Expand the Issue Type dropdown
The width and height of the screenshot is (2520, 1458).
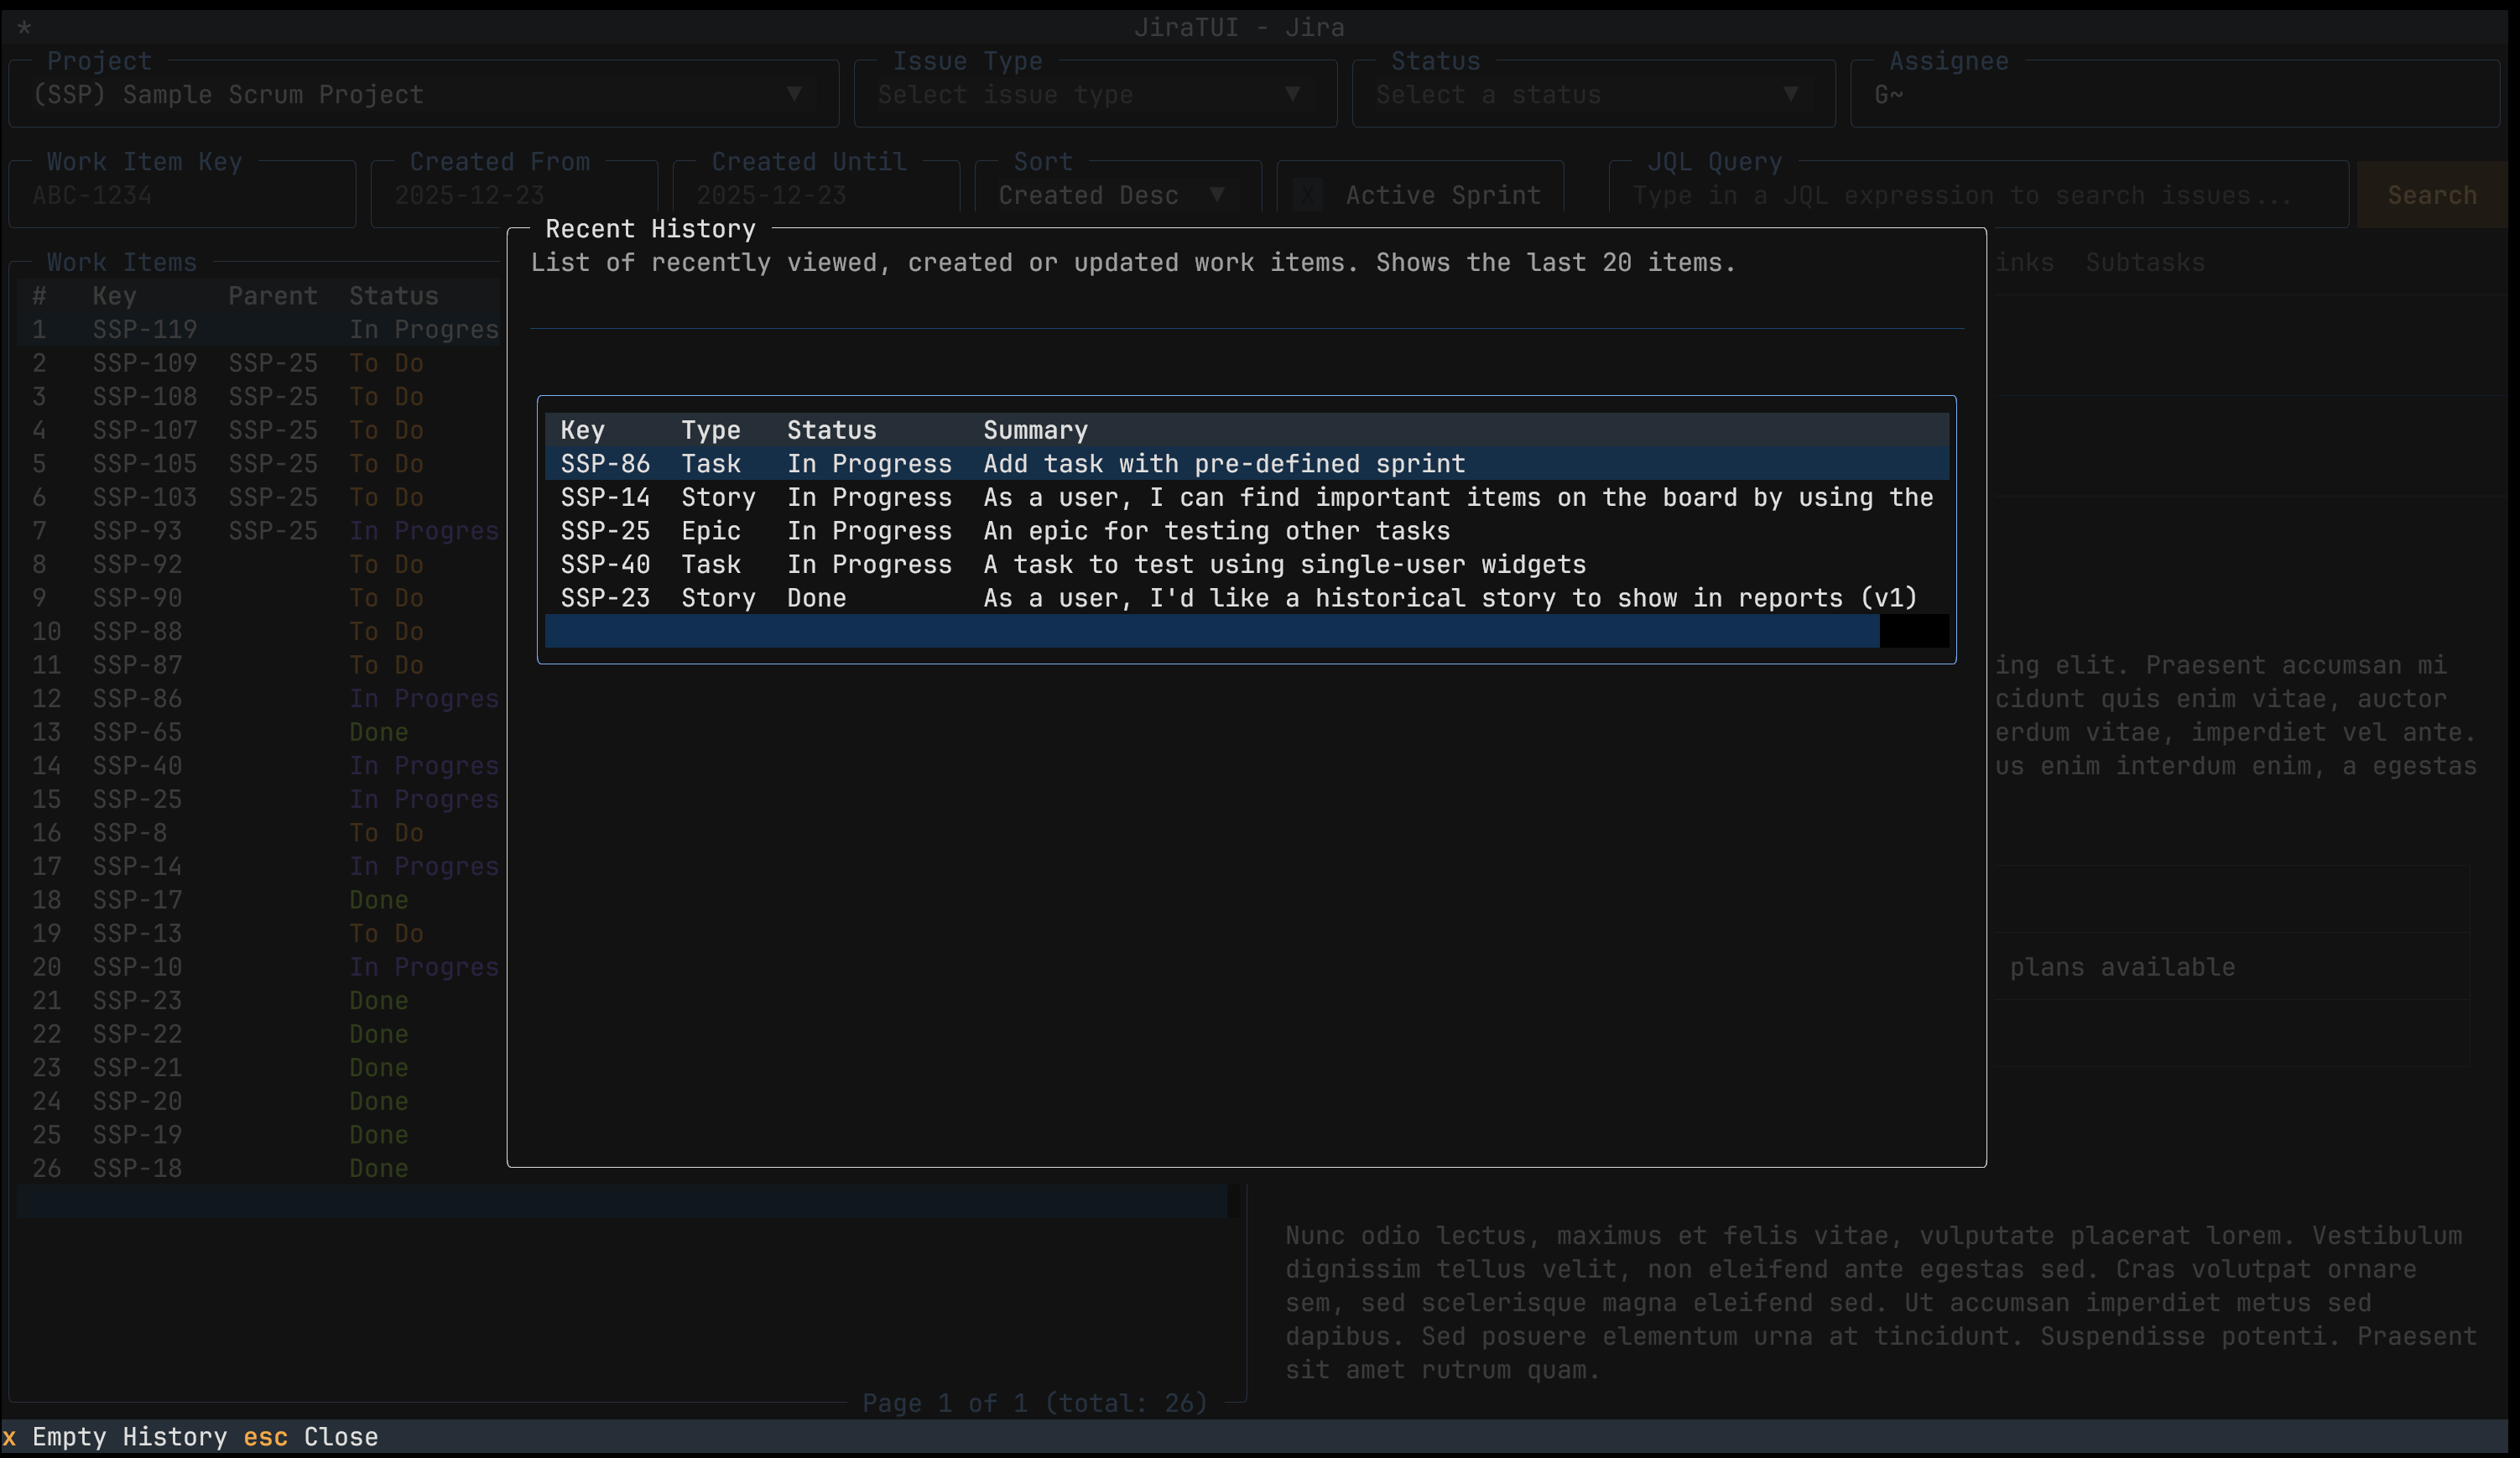pos(1095,94)
